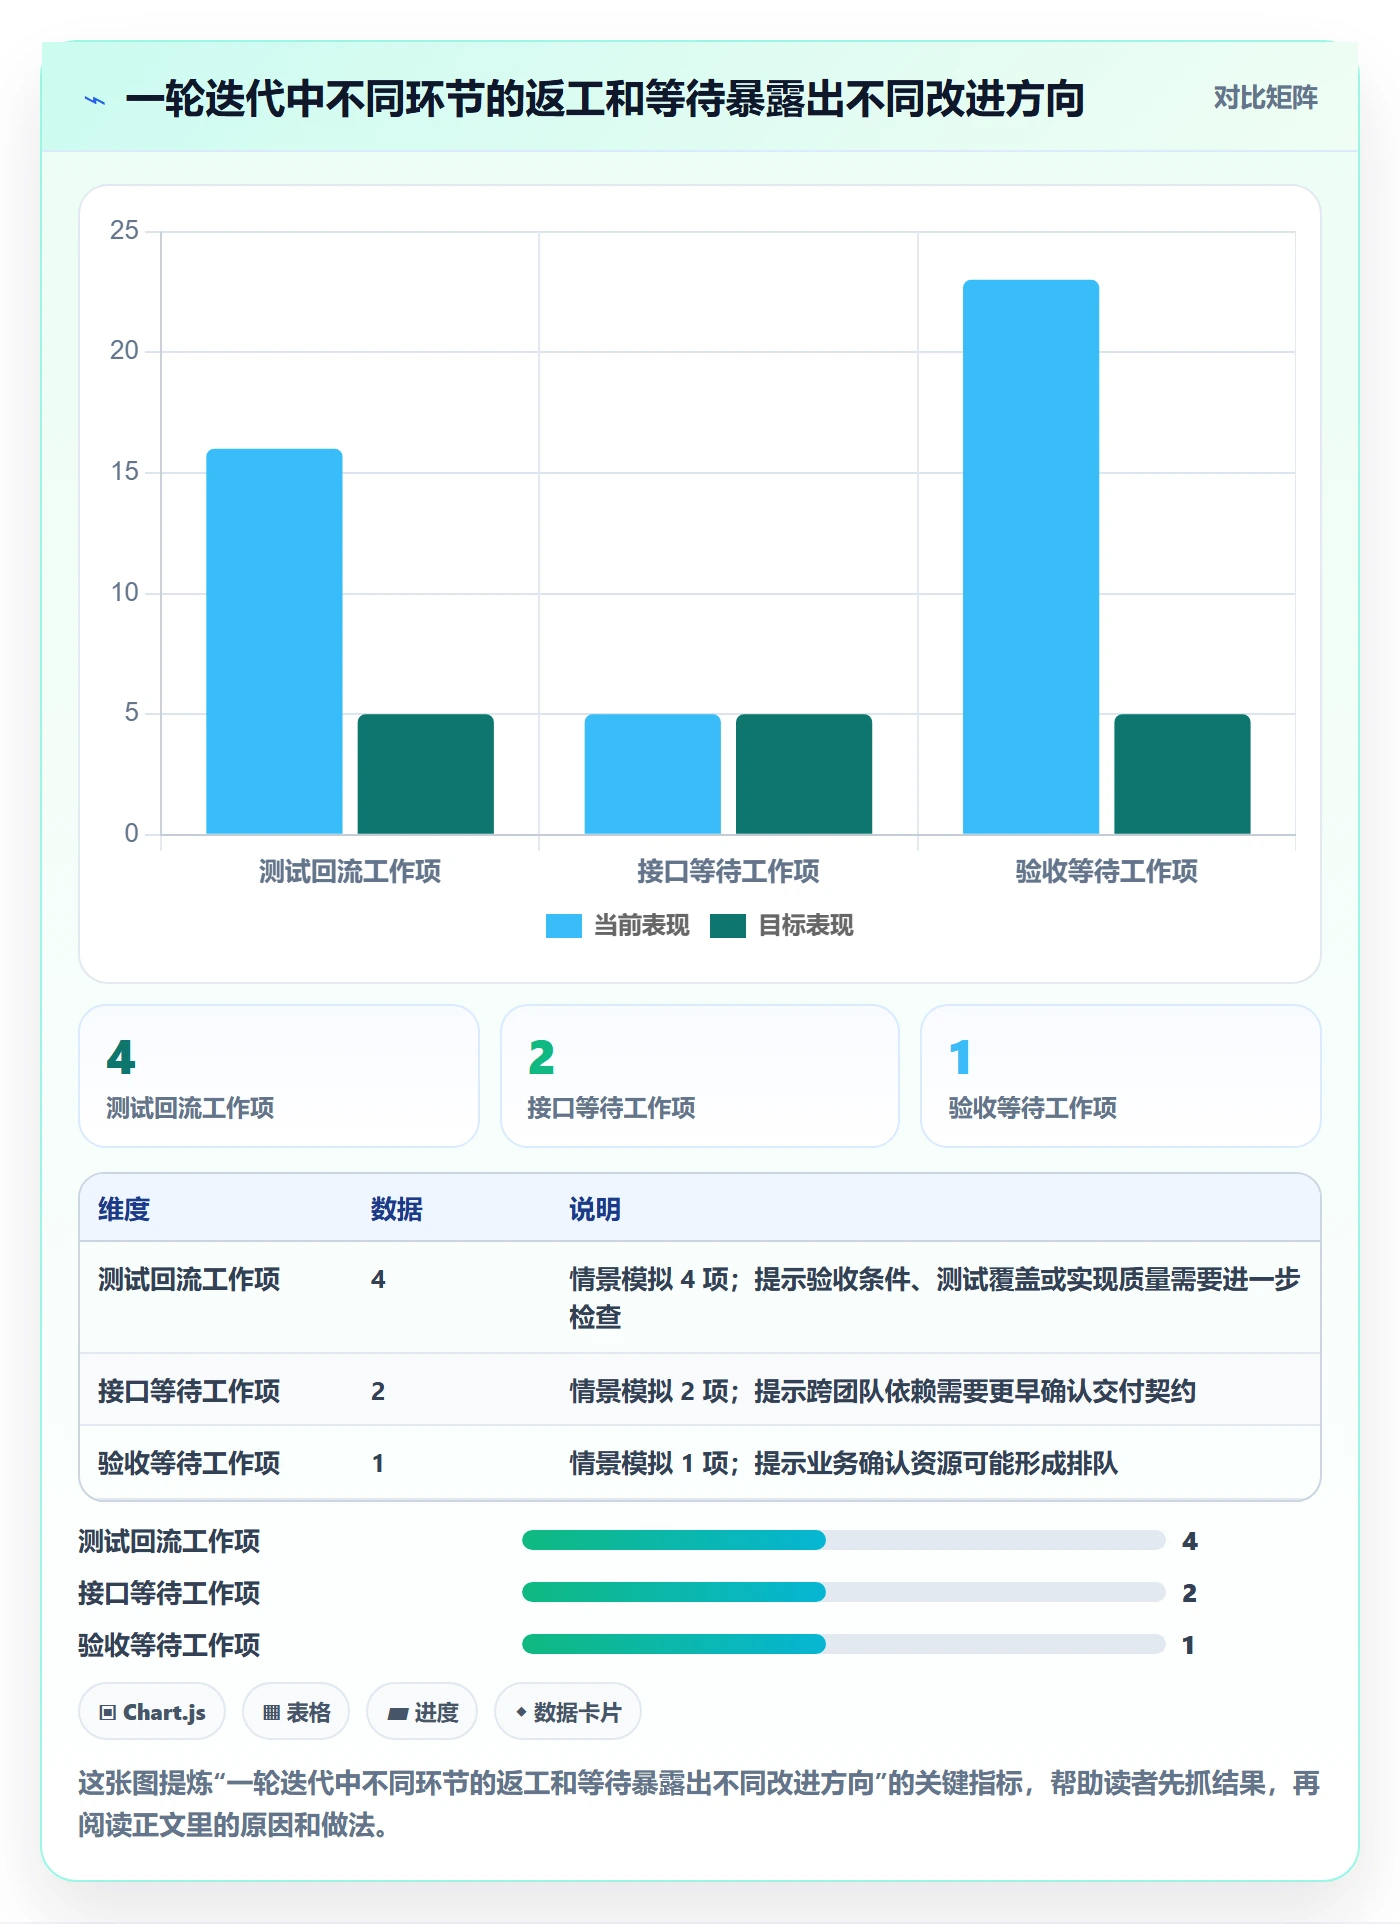
Task: Click the 对比矩阵 label in header
Action: (1265, 98)
